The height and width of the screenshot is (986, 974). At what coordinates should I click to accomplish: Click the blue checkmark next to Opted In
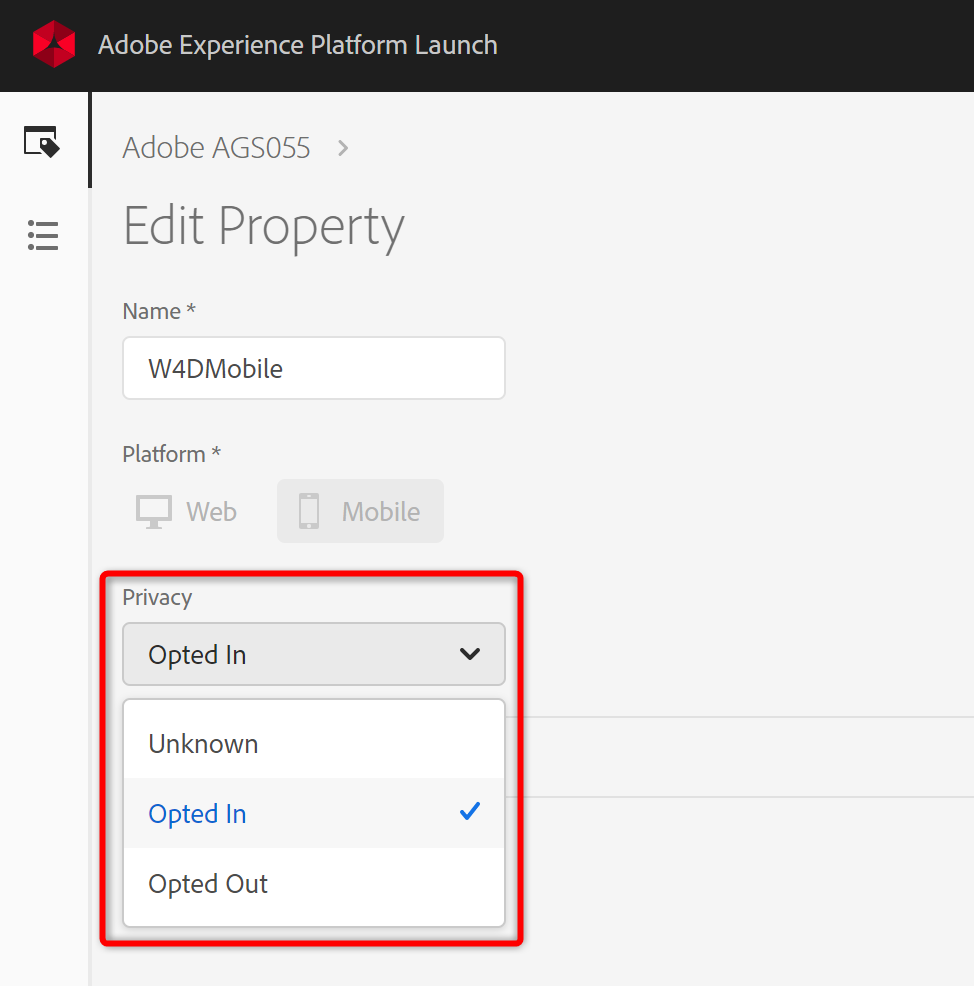(469, 812)
